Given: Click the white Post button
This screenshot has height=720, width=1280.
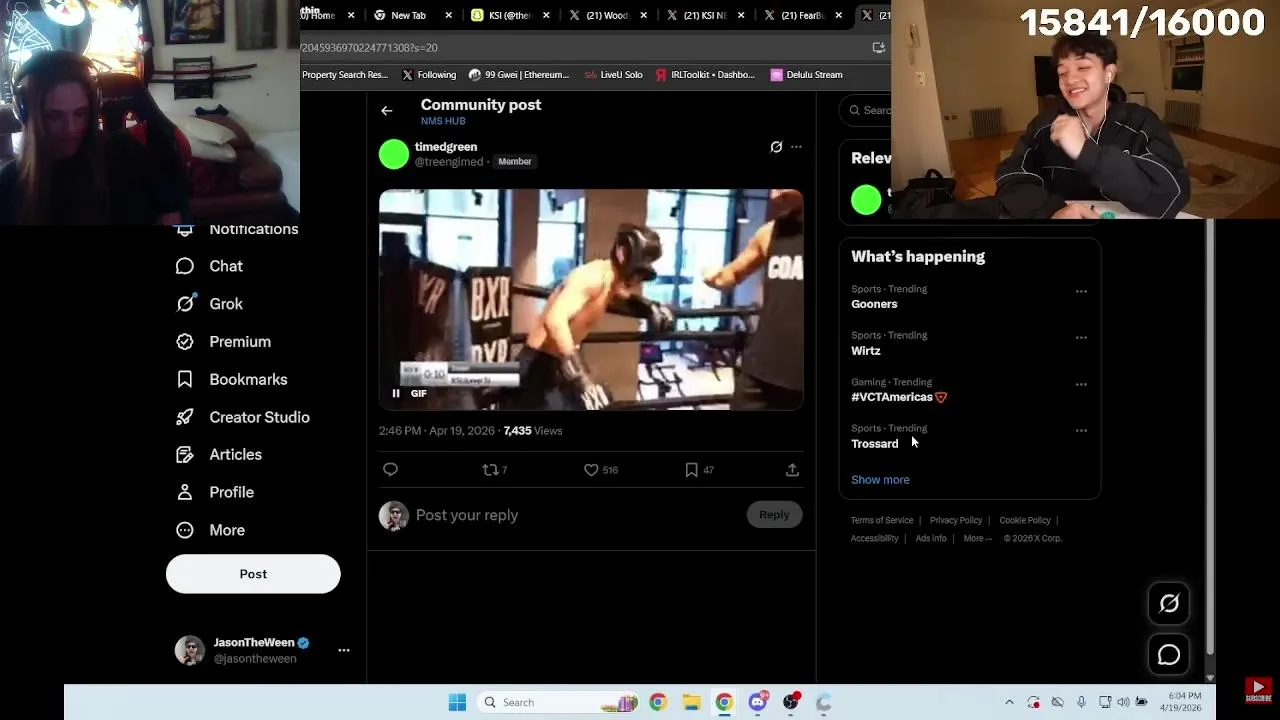Looking at the screenshot, I should pyautogui.click(x=253, y=574).
